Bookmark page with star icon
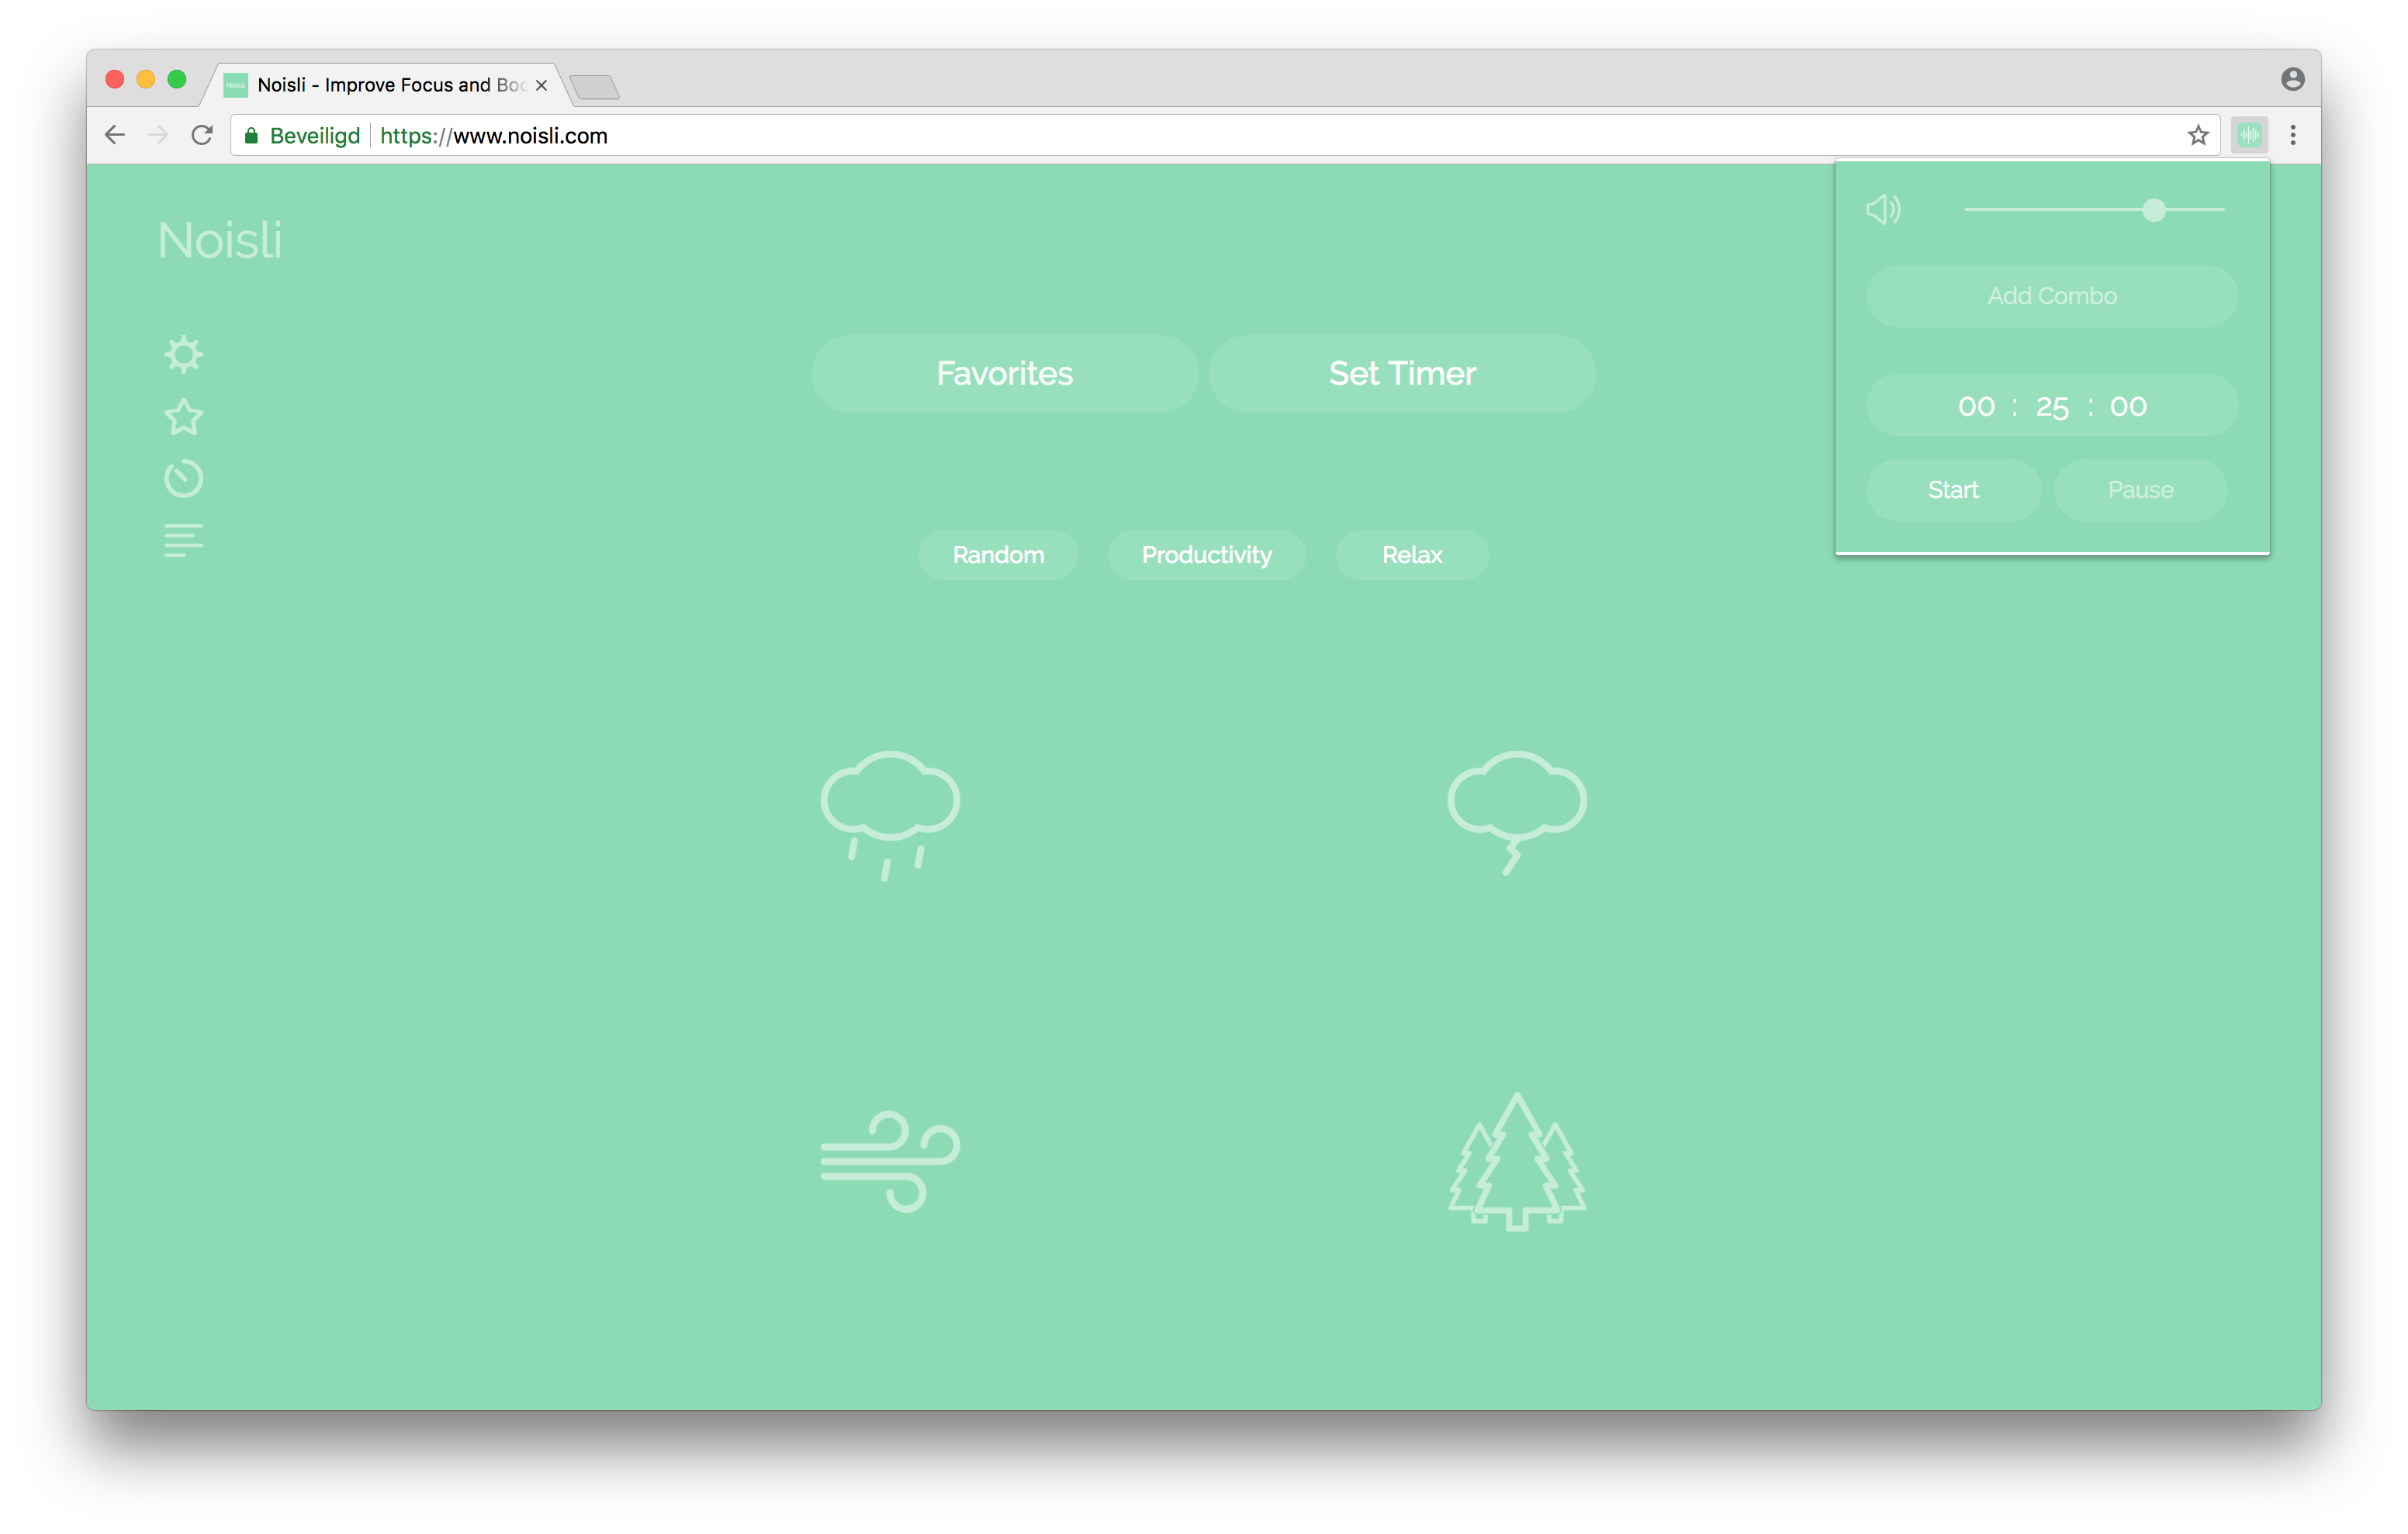This screenshot has width=2408, height=1534. 2197,135
